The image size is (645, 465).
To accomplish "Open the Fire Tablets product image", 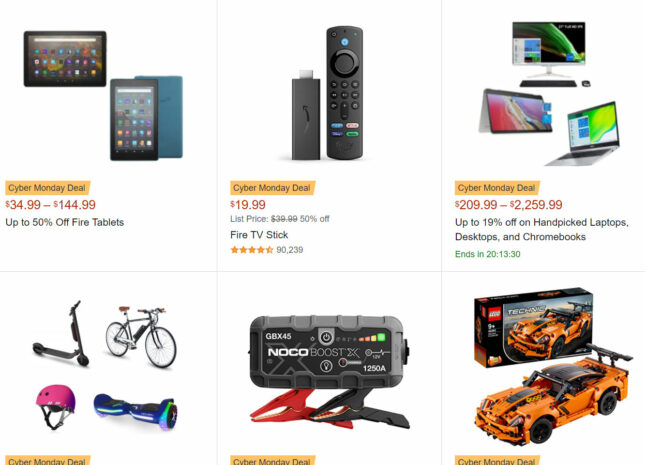I will click(103, 95).
